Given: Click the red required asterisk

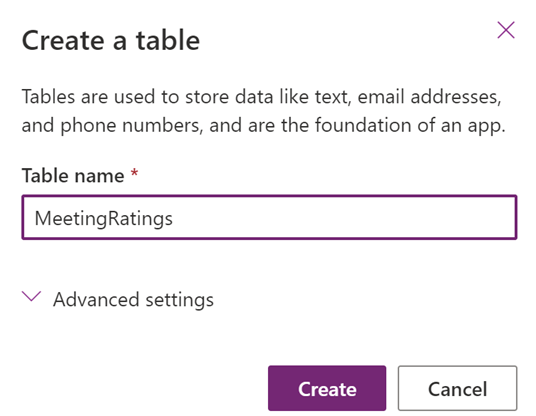Looking at the screenshot, I should (x=135, y=173).
